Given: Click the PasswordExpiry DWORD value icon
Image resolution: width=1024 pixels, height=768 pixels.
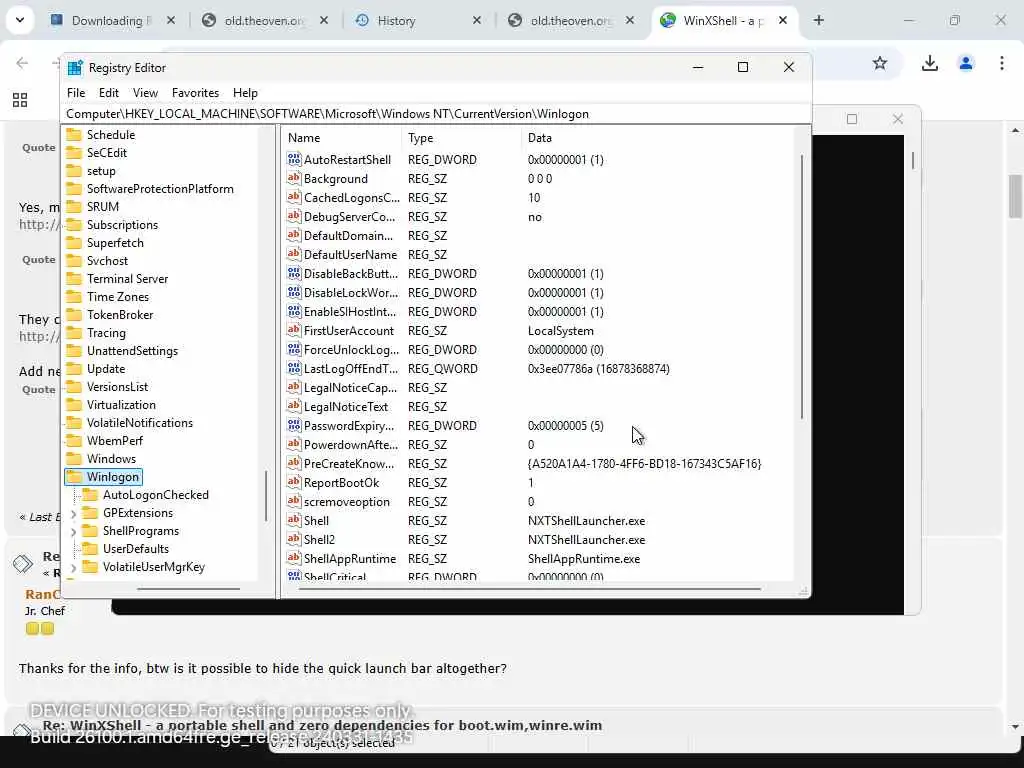Looking at the screenshot, I should tap(294, 425).
